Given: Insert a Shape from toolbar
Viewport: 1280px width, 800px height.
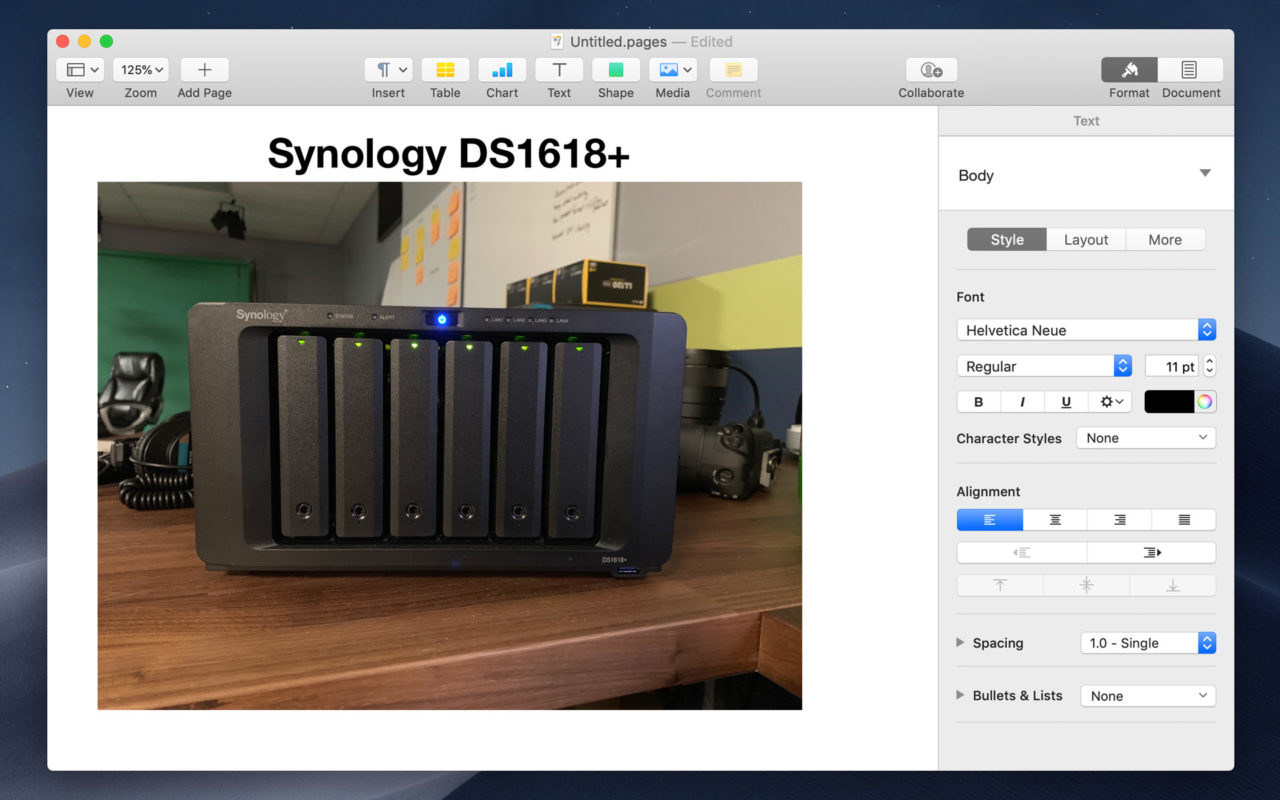Looking at the screenshot, I should 616,70.
